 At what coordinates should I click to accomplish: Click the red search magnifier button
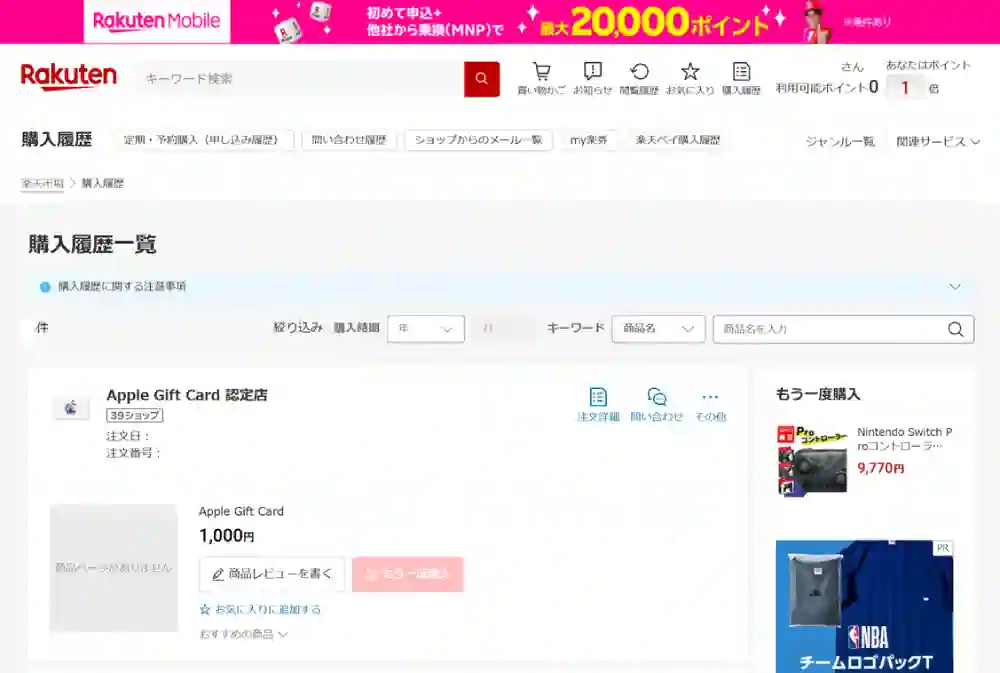point(482,79)
